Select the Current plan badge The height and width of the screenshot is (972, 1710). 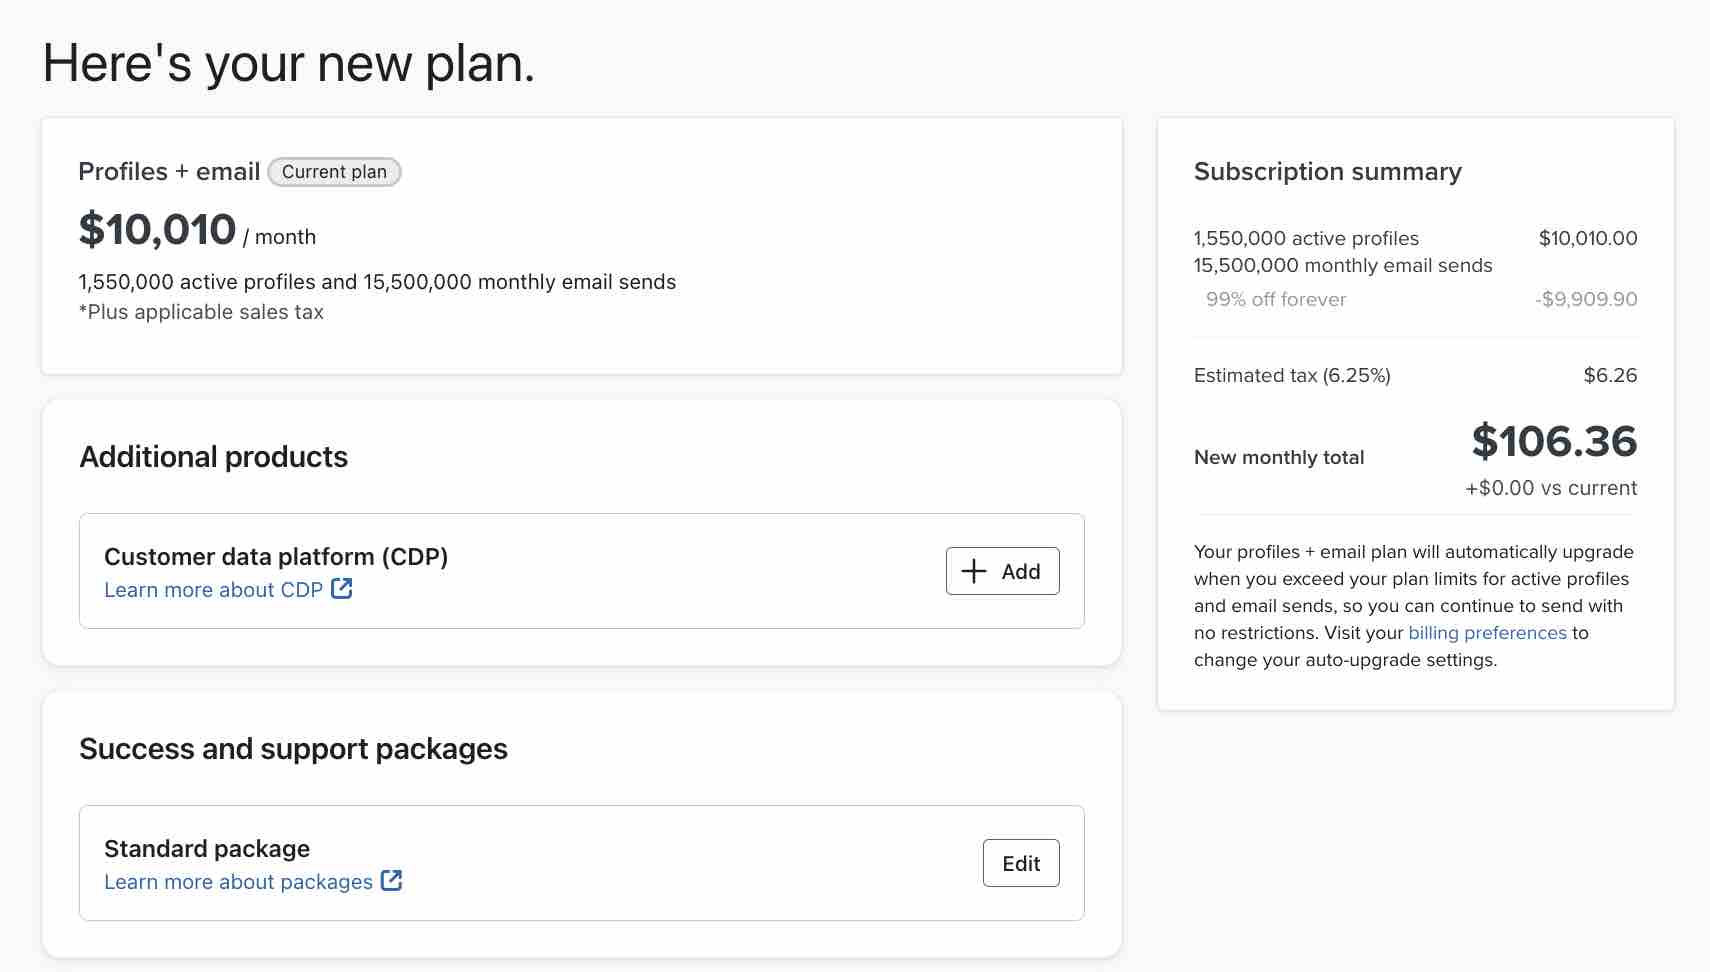click(334, 172)
